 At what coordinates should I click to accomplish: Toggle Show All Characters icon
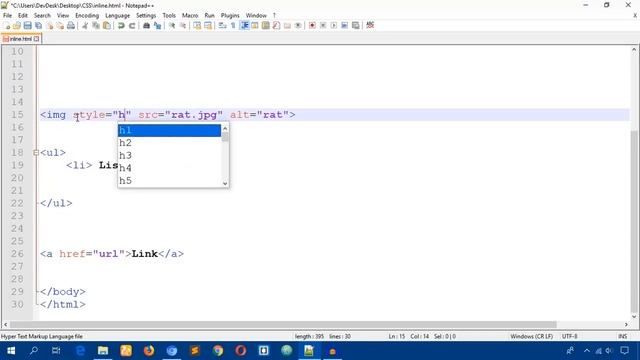(x=233, y=26)
